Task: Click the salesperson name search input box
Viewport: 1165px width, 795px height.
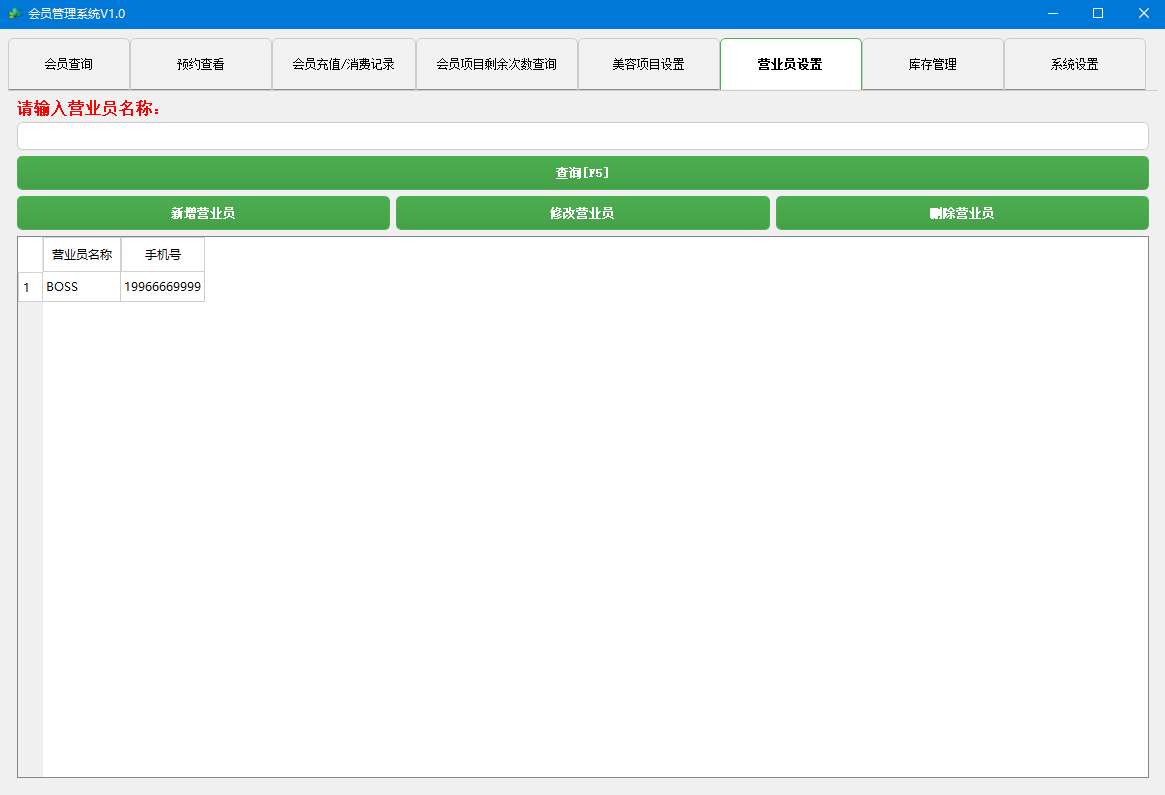Action: (x=582, y=135)
